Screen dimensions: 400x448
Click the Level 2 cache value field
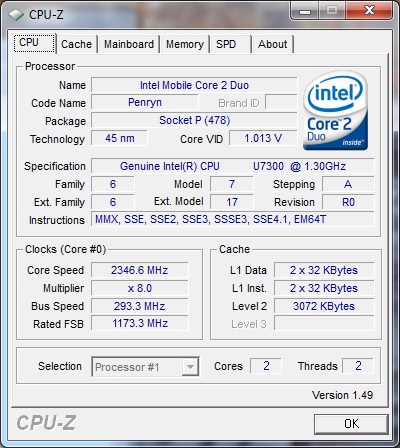(x=324, y=306)
